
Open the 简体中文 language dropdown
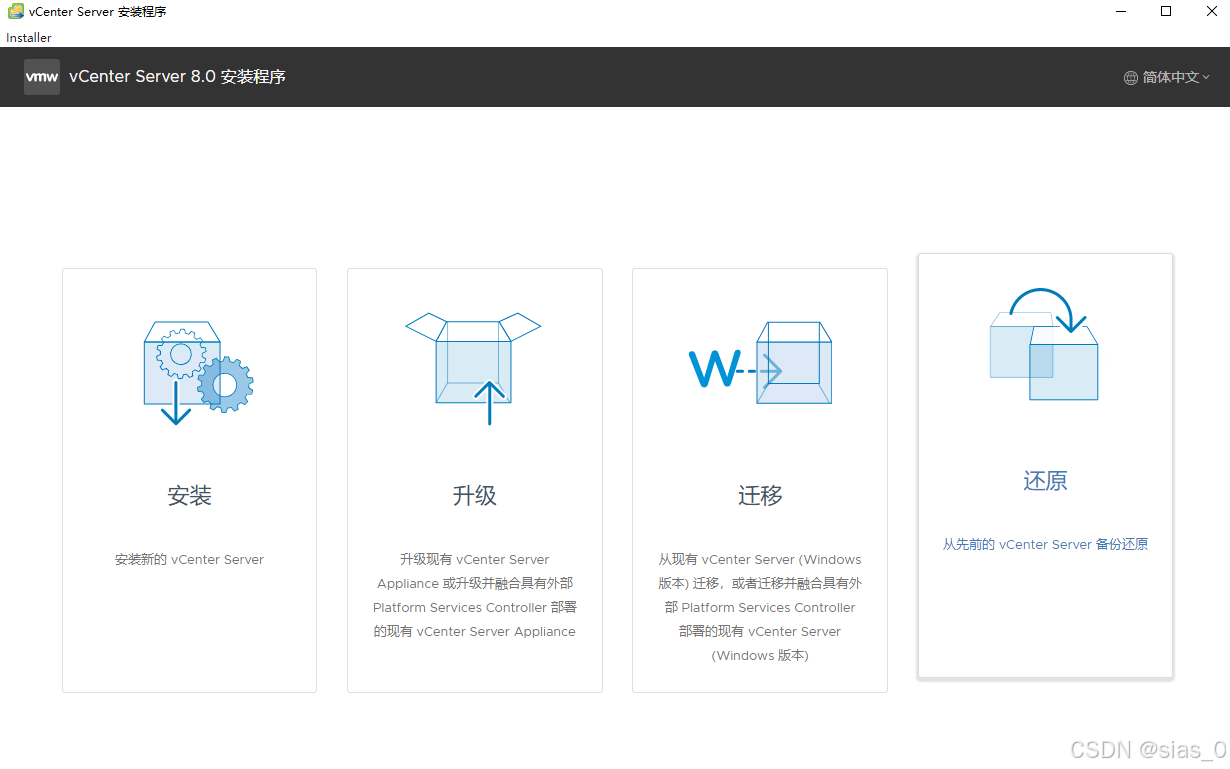(x=1167, y=77)
